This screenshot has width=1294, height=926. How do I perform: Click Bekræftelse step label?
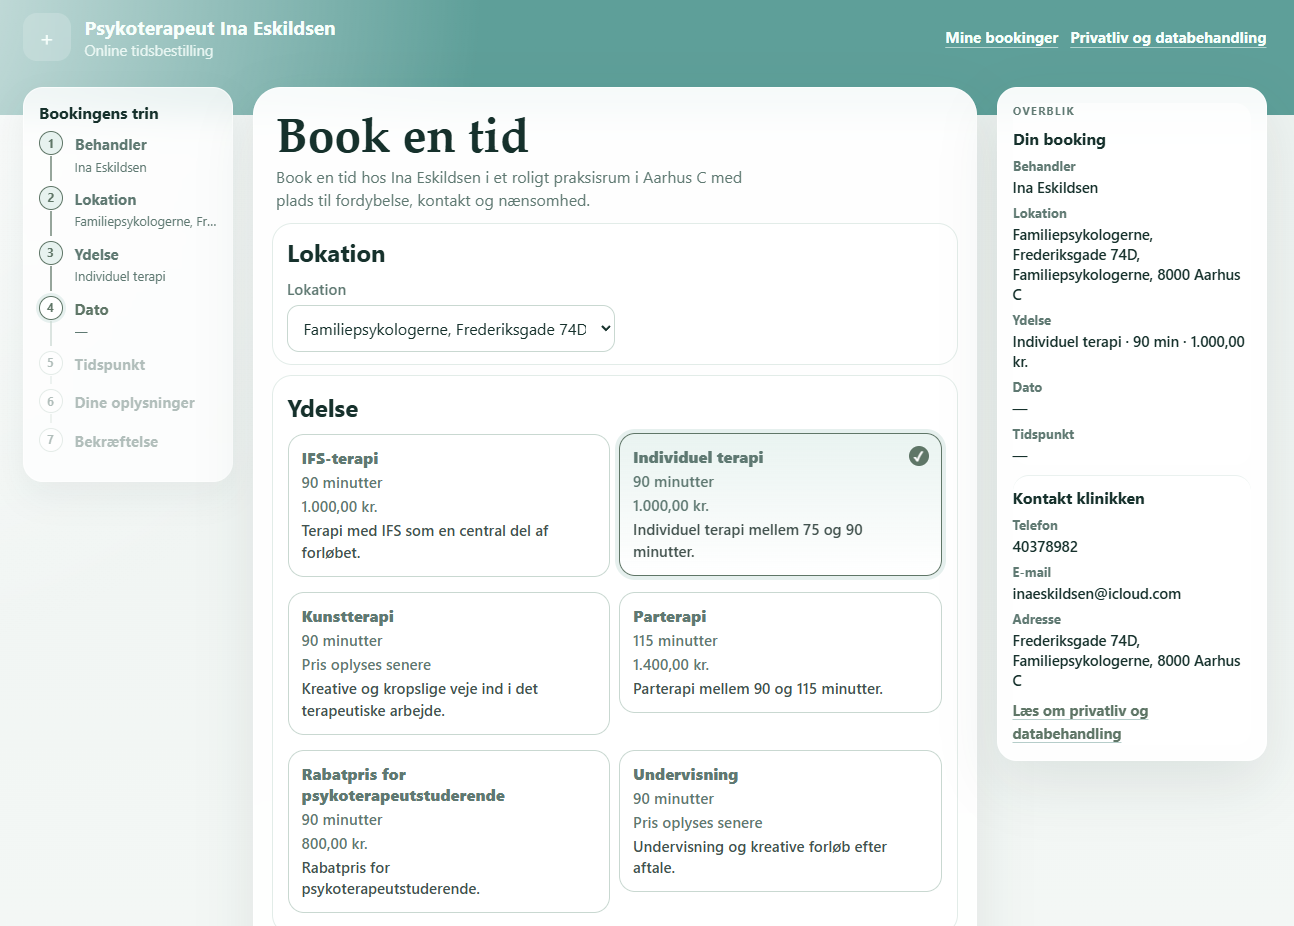pos(116,442)
